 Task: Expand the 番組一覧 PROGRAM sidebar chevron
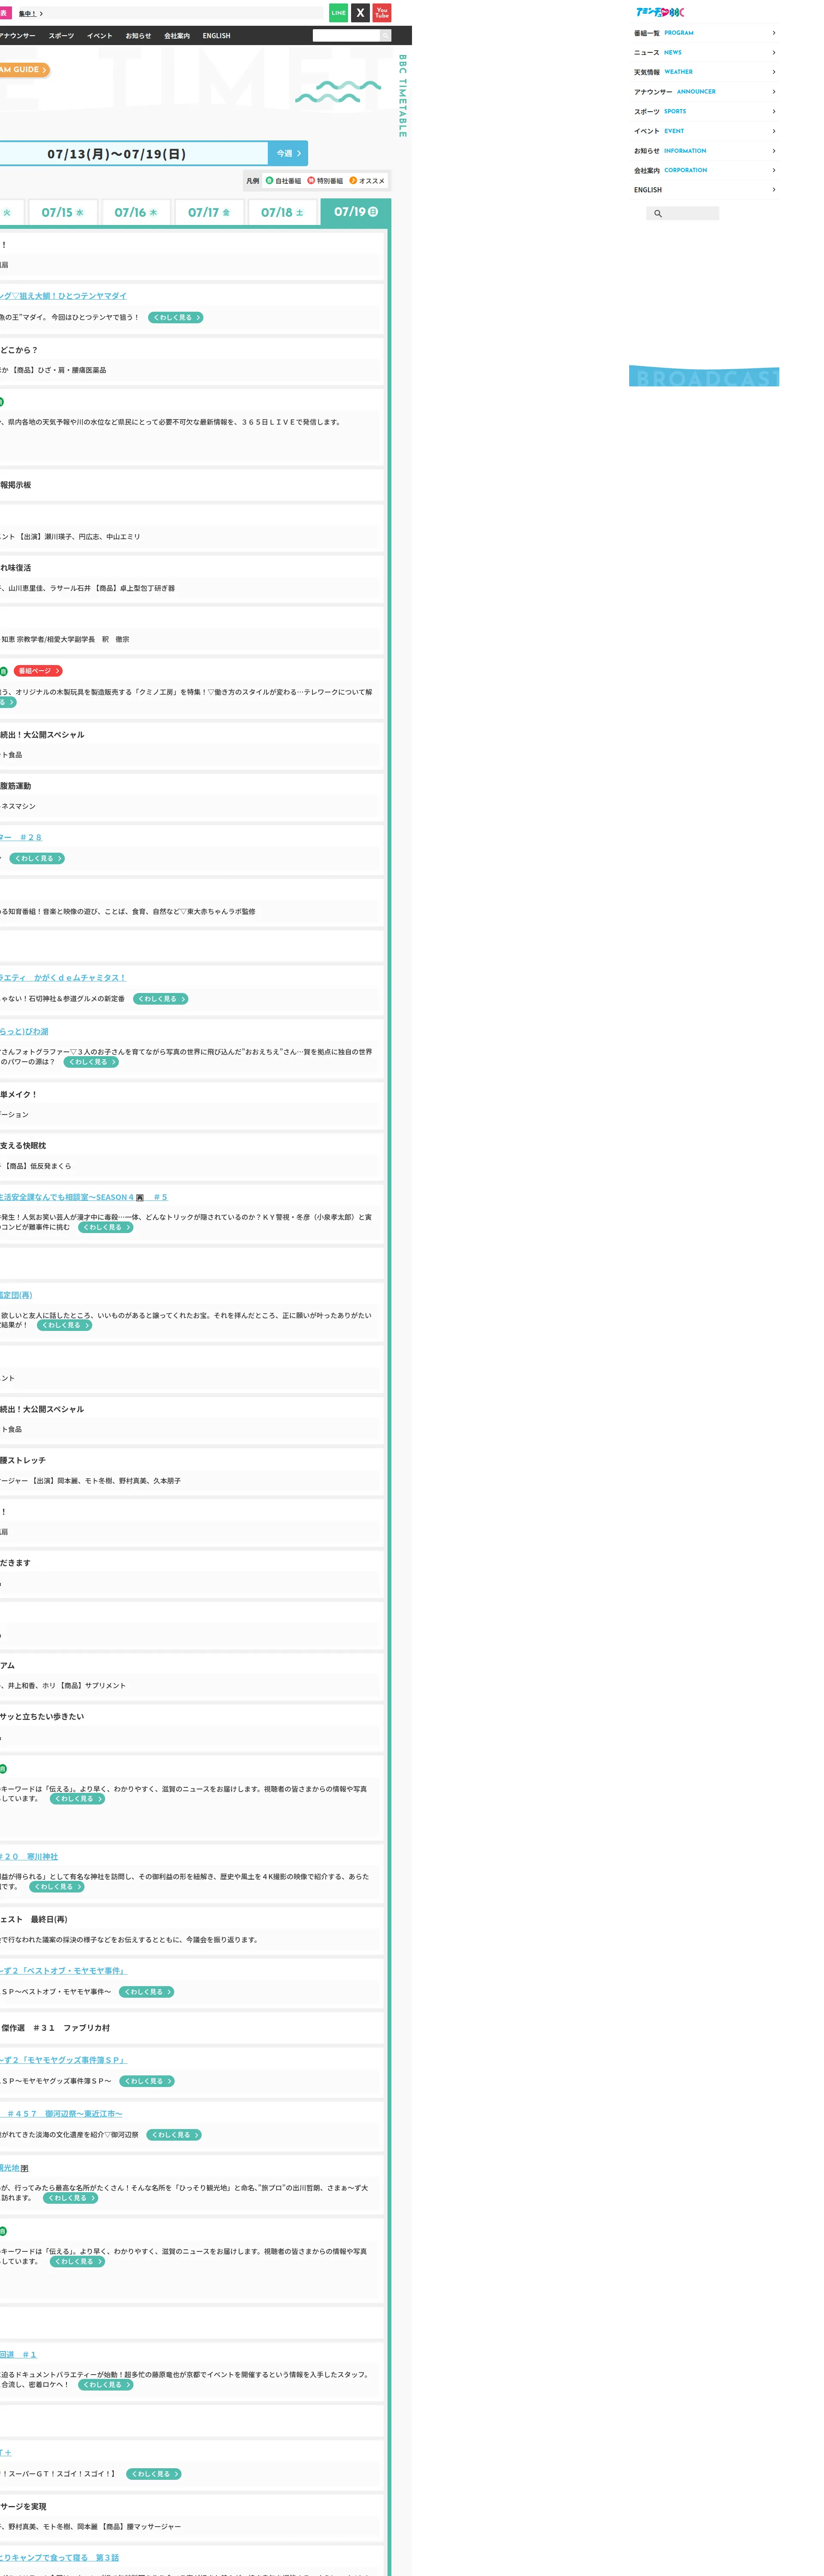pyautogui.click(x=774, y=33)
